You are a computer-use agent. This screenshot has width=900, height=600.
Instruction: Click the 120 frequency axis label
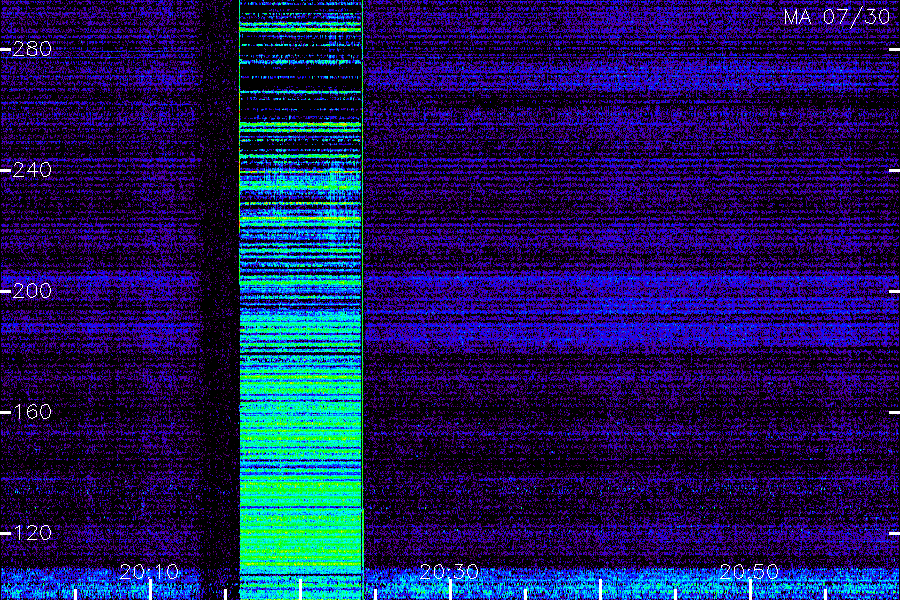click(x=32, y=533)
